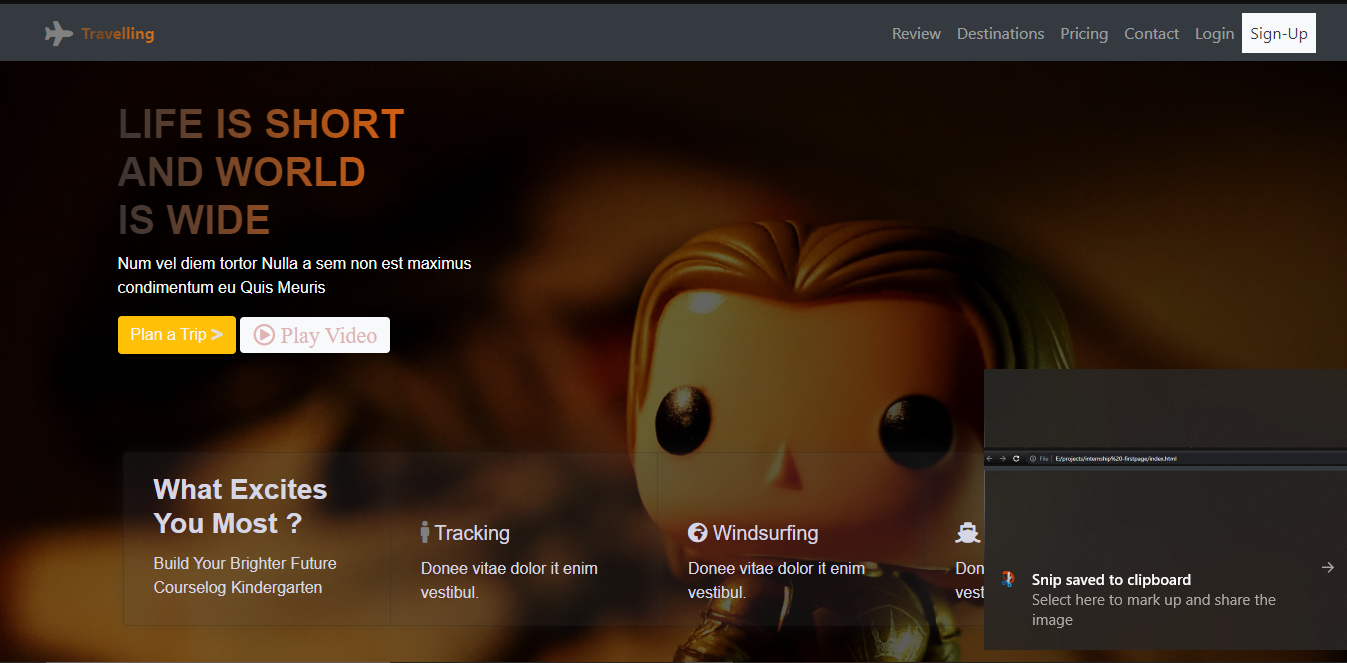
Task: Click the Snip & Sketch scissors notification icon
Action: [x=1006, y=579]
